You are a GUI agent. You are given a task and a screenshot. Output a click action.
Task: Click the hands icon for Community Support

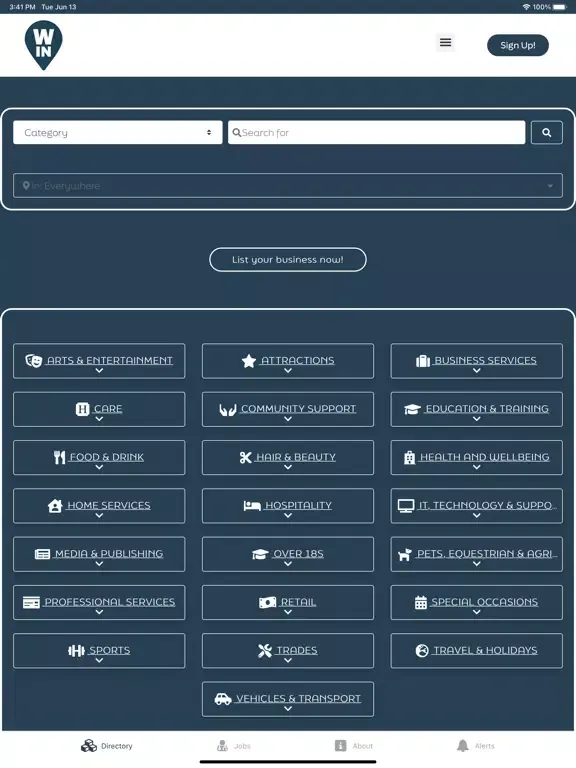click(x=228, y=409)
